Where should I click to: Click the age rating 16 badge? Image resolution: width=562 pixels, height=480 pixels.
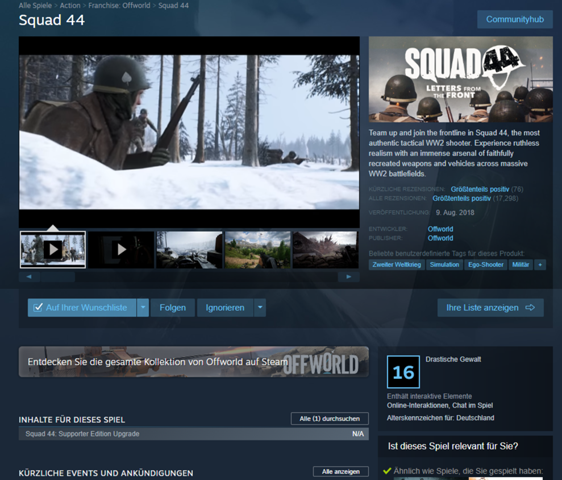click(x=403, y=372)
